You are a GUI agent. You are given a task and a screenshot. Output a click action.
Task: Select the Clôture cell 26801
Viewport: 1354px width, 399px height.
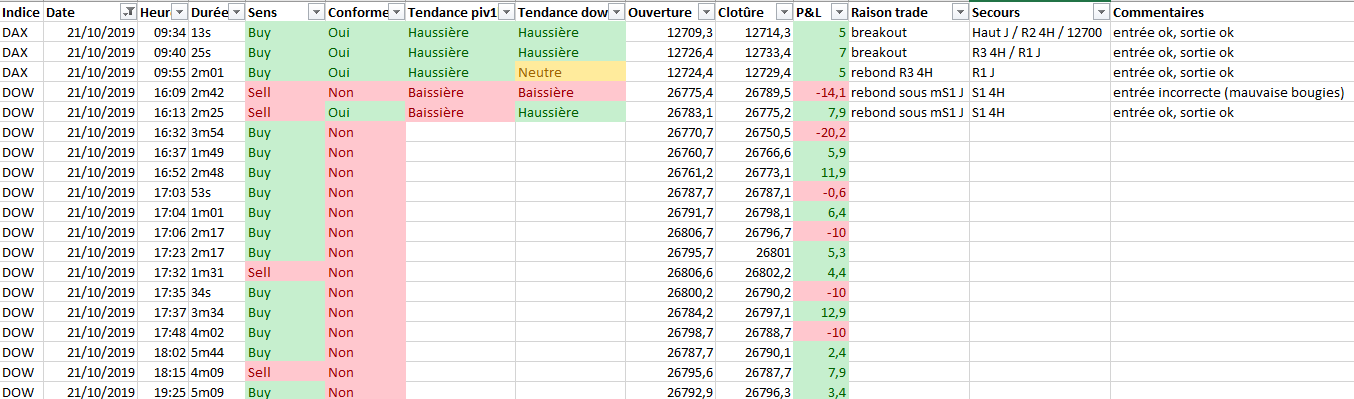(x=755, y=252)
